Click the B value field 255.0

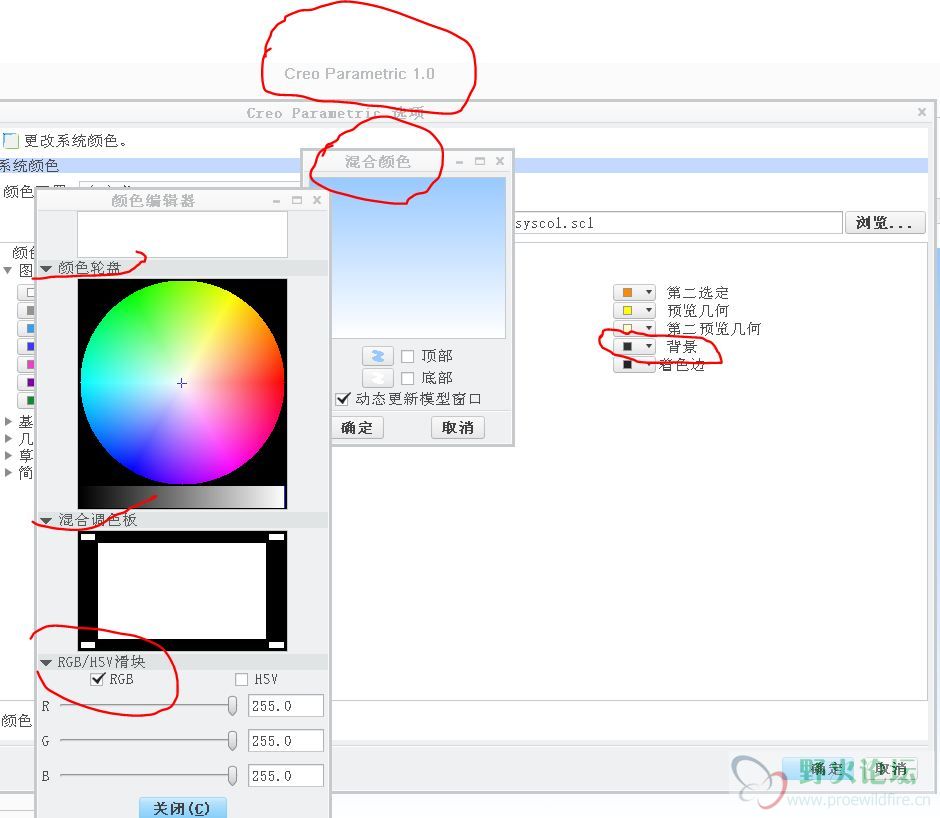(x=286, y=775)
